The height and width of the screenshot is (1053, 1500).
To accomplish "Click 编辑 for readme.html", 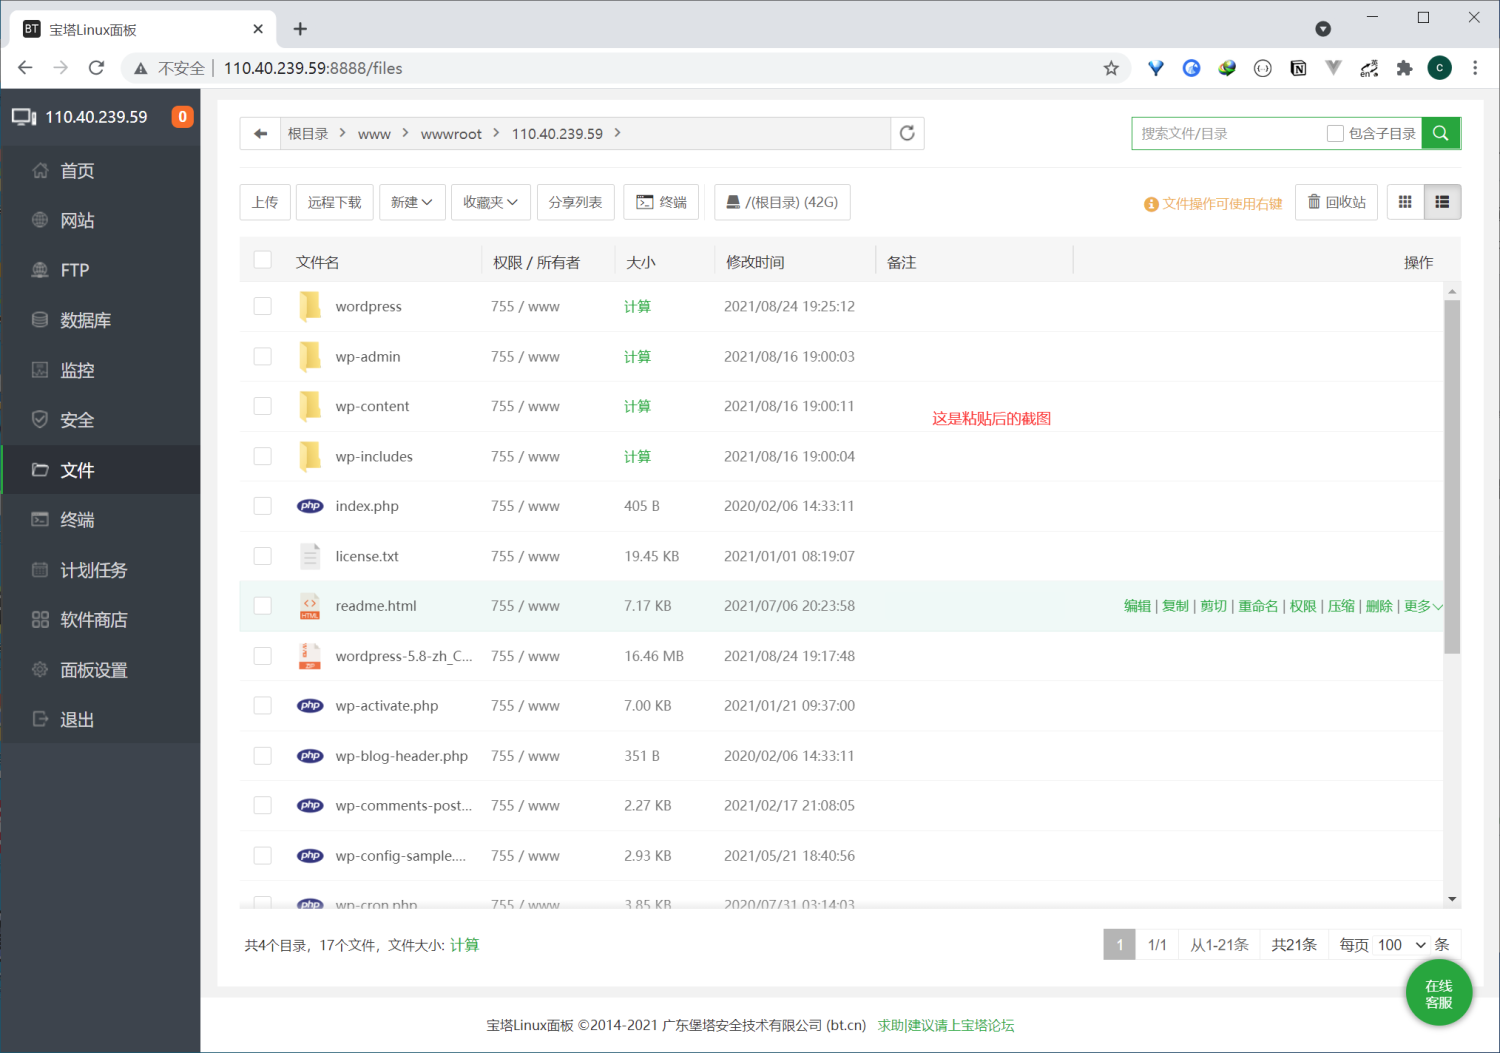I will click(1137, 606).
